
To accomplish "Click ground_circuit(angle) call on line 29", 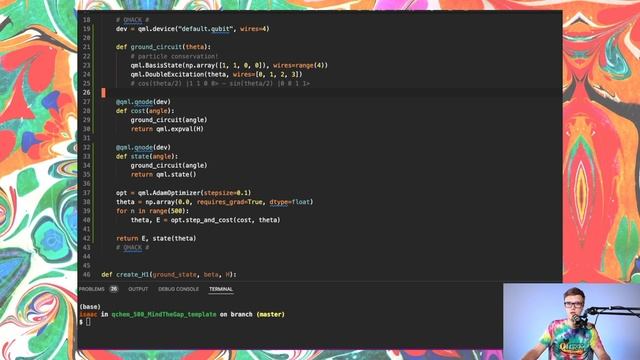I will pyautogui.click(x=169, y=120).
